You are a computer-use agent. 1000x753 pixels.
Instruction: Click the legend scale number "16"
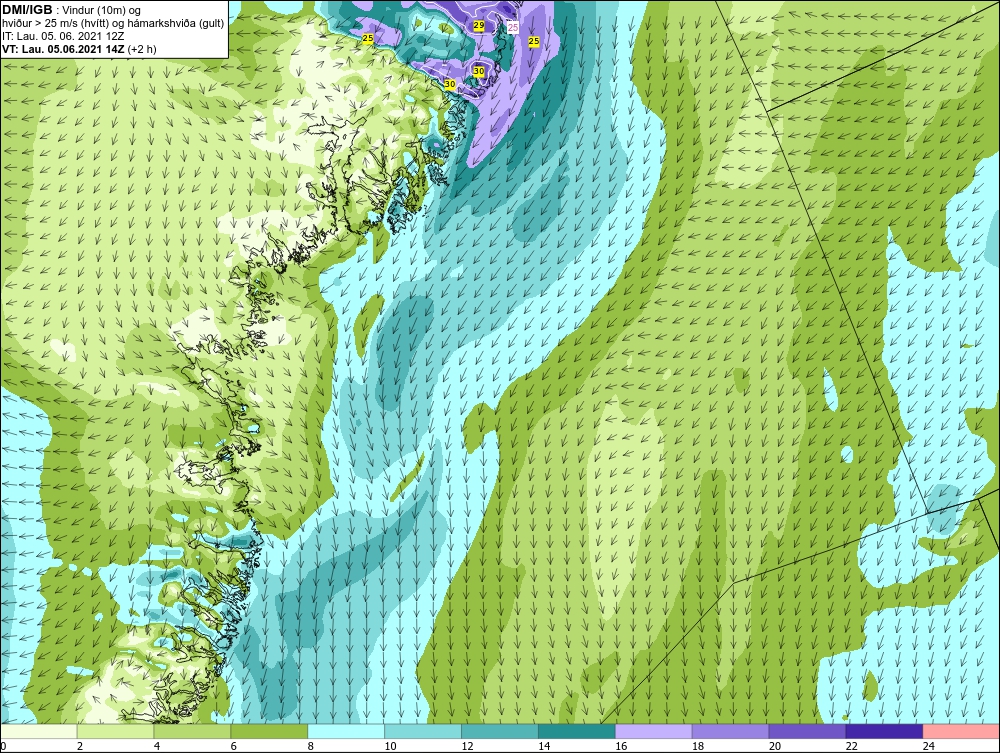621,746
